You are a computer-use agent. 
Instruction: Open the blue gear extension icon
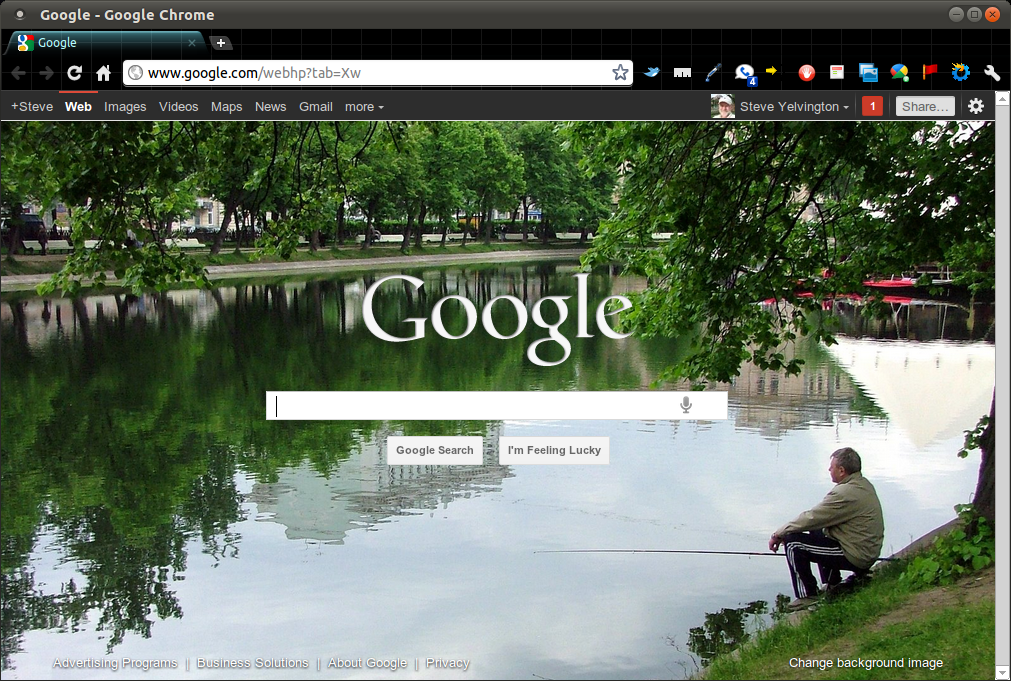961,72
